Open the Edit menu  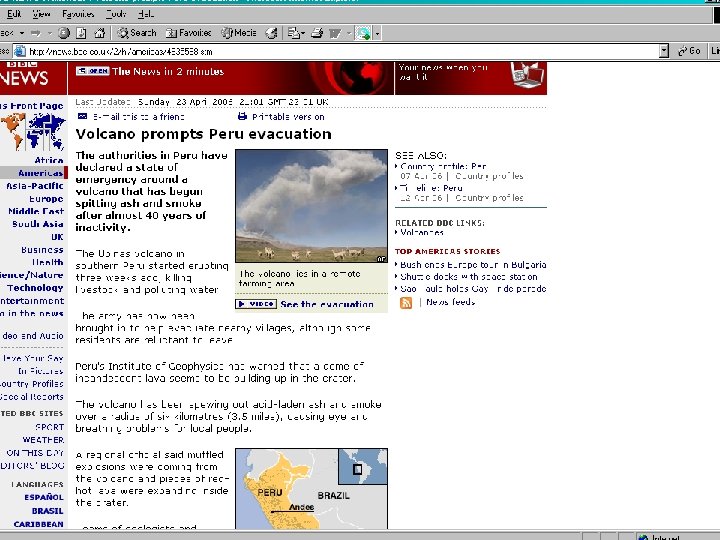[14, 14]
